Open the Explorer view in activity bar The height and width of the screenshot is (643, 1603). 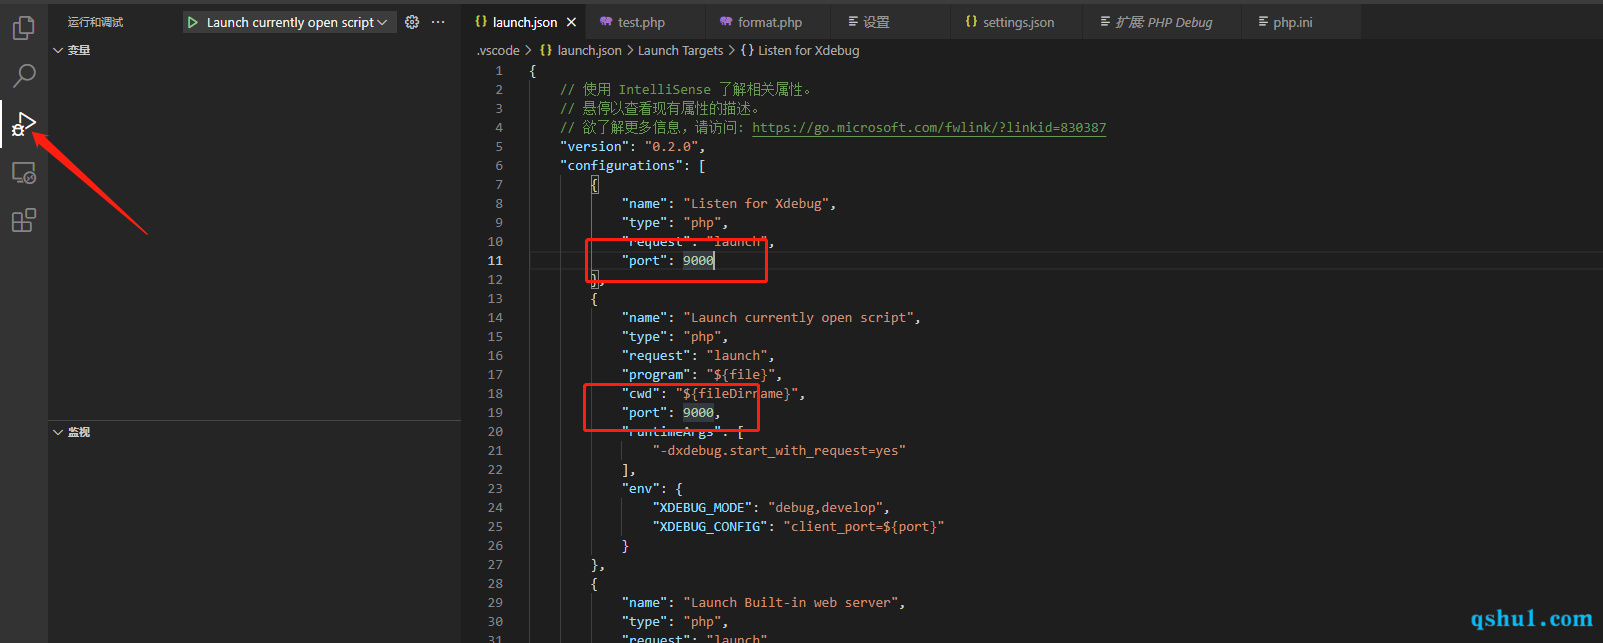(x=23, y=28)
